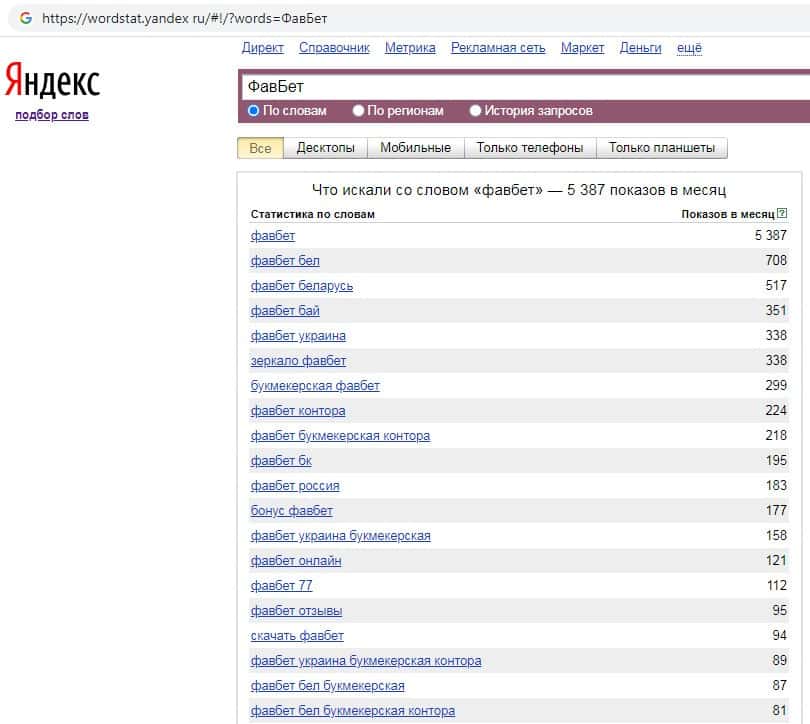Open the Метрика top menu link
810x724 pixels.
click(x=410, y=48)
